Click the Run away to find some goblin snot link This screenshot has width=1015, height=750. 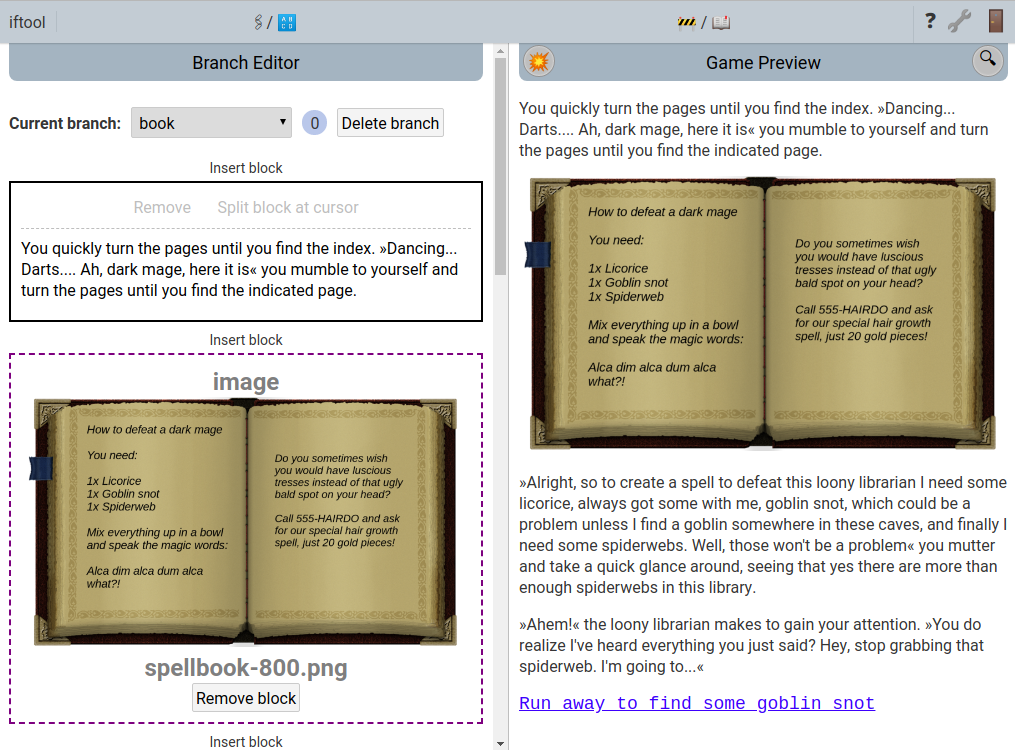pyautogui.click(x=697, y=703)
